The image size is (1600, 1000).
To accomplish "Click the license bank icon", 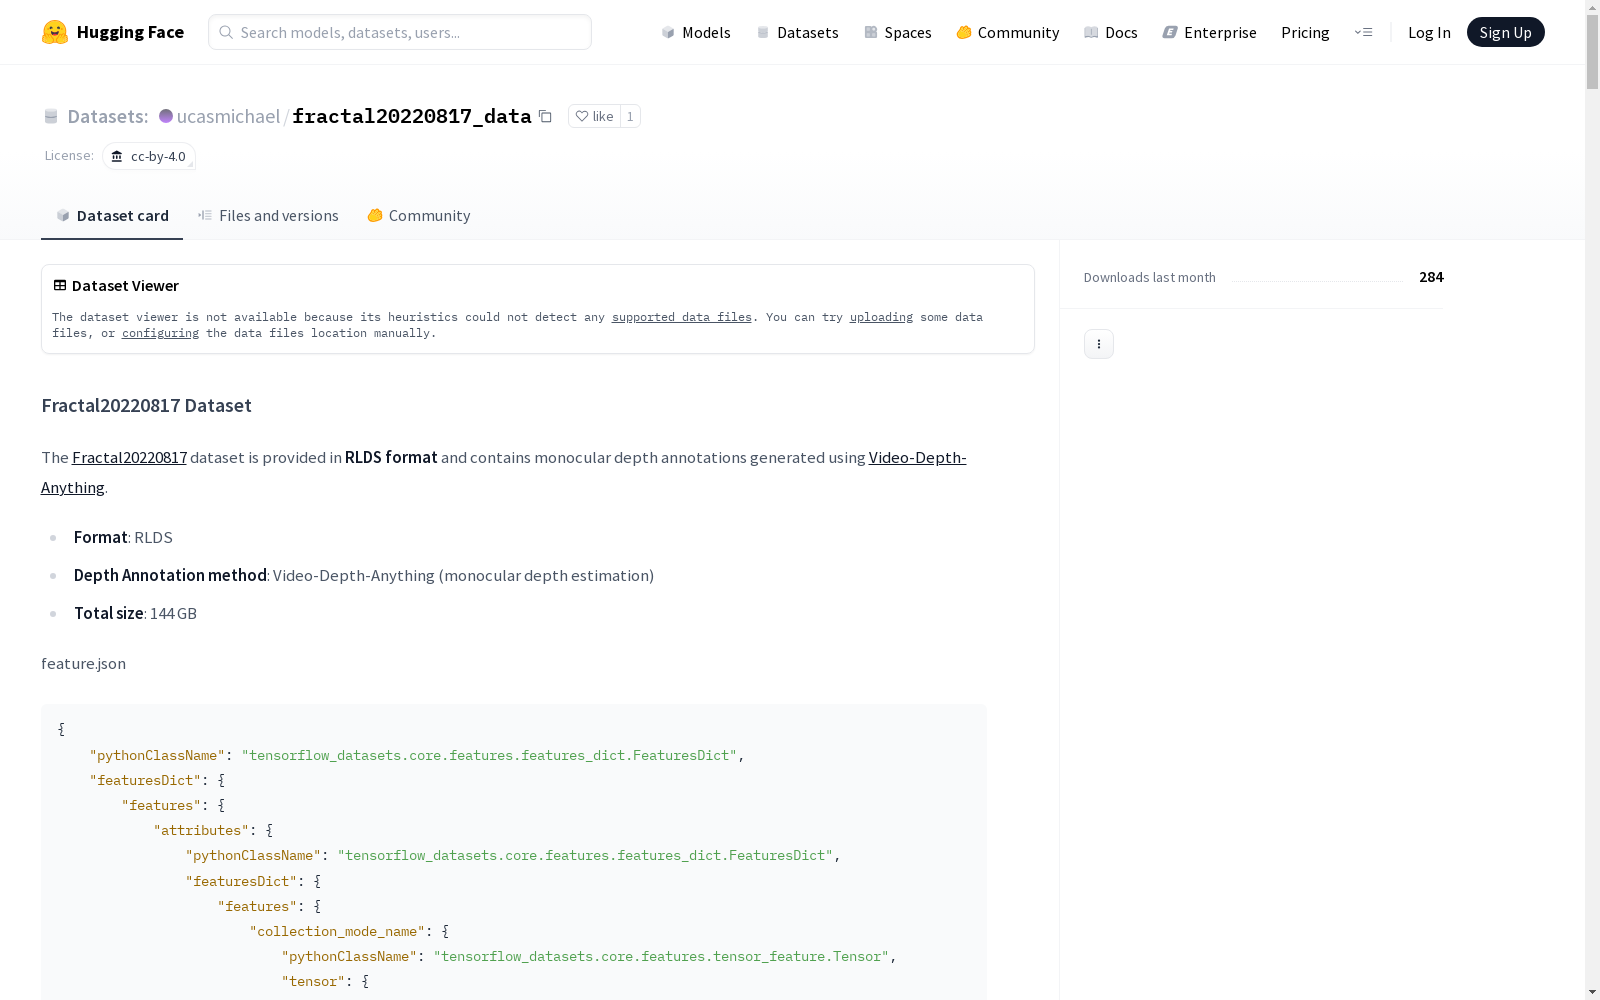I will click(x=117, y=156).
